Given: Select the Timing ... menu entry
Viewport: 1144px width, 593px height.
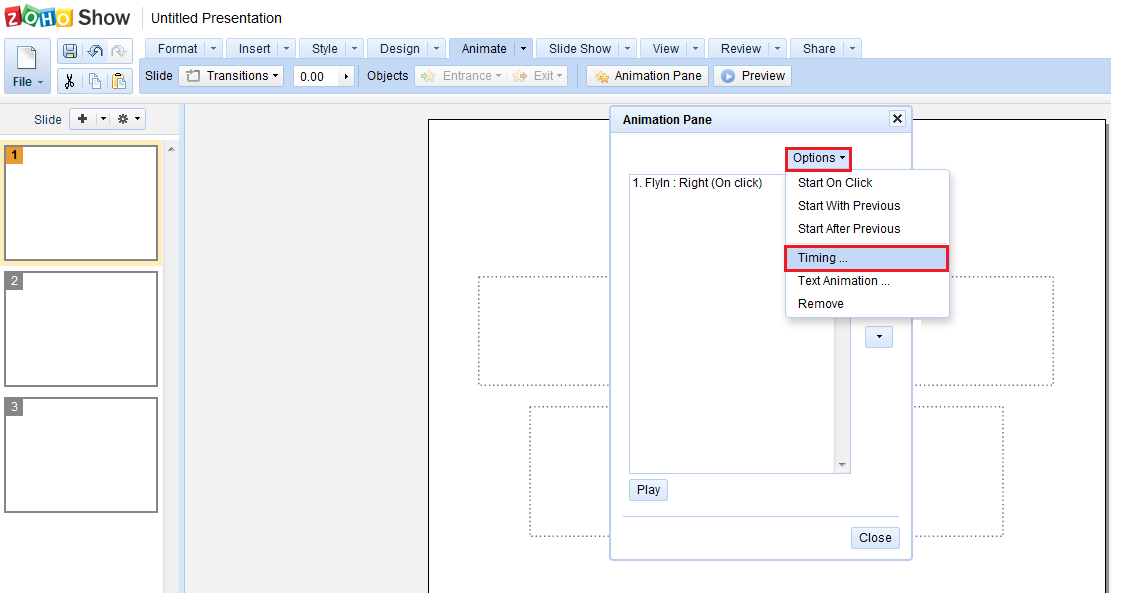Looking at the screenshot, I should [x=867, y=258].
